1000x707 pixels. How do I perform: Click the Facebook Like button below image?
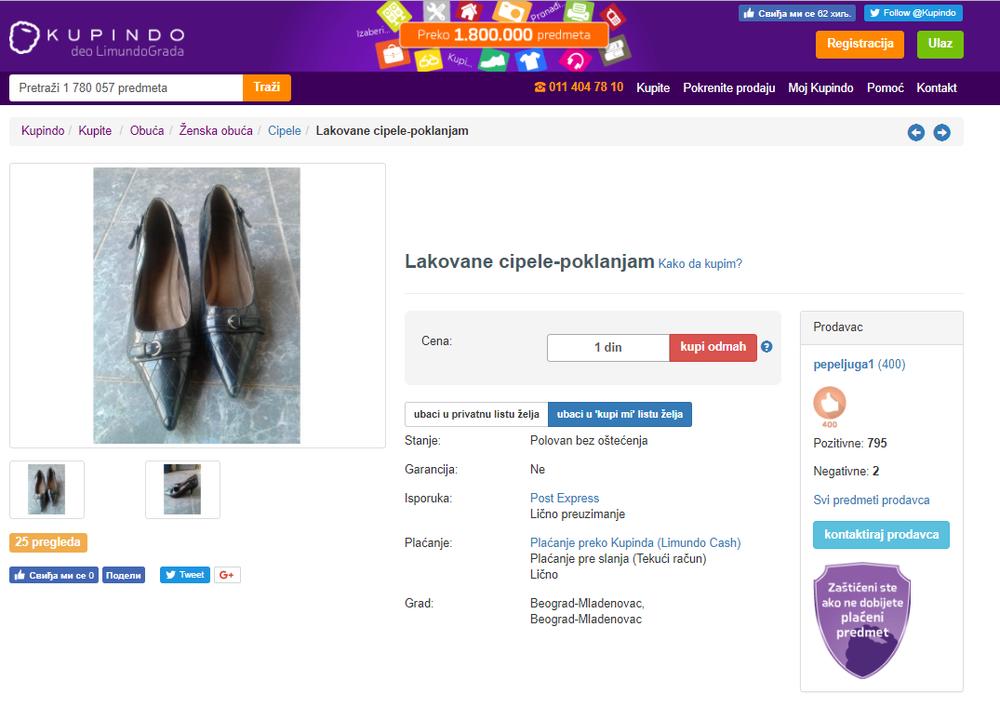click(x=54, y=575)
